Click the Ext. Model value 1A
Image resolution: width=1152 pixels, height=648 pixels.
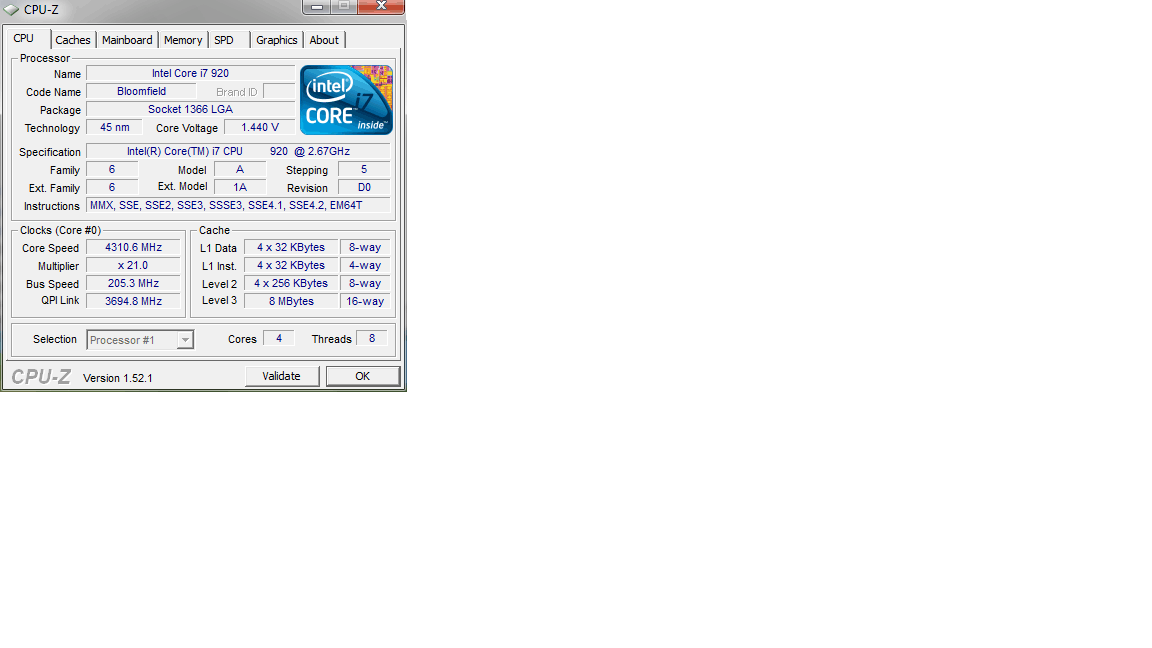click(240, 187)
